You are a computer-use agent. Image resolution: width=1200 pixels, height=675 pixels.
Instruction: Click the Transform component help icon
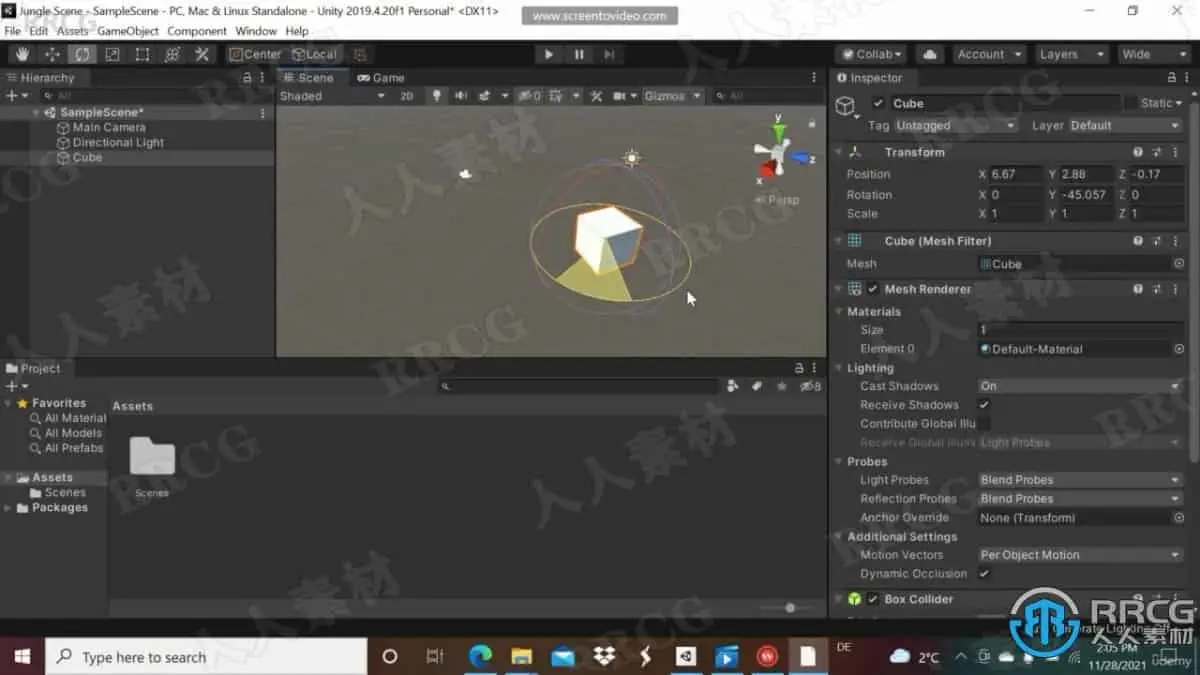tap(1138, 152)
